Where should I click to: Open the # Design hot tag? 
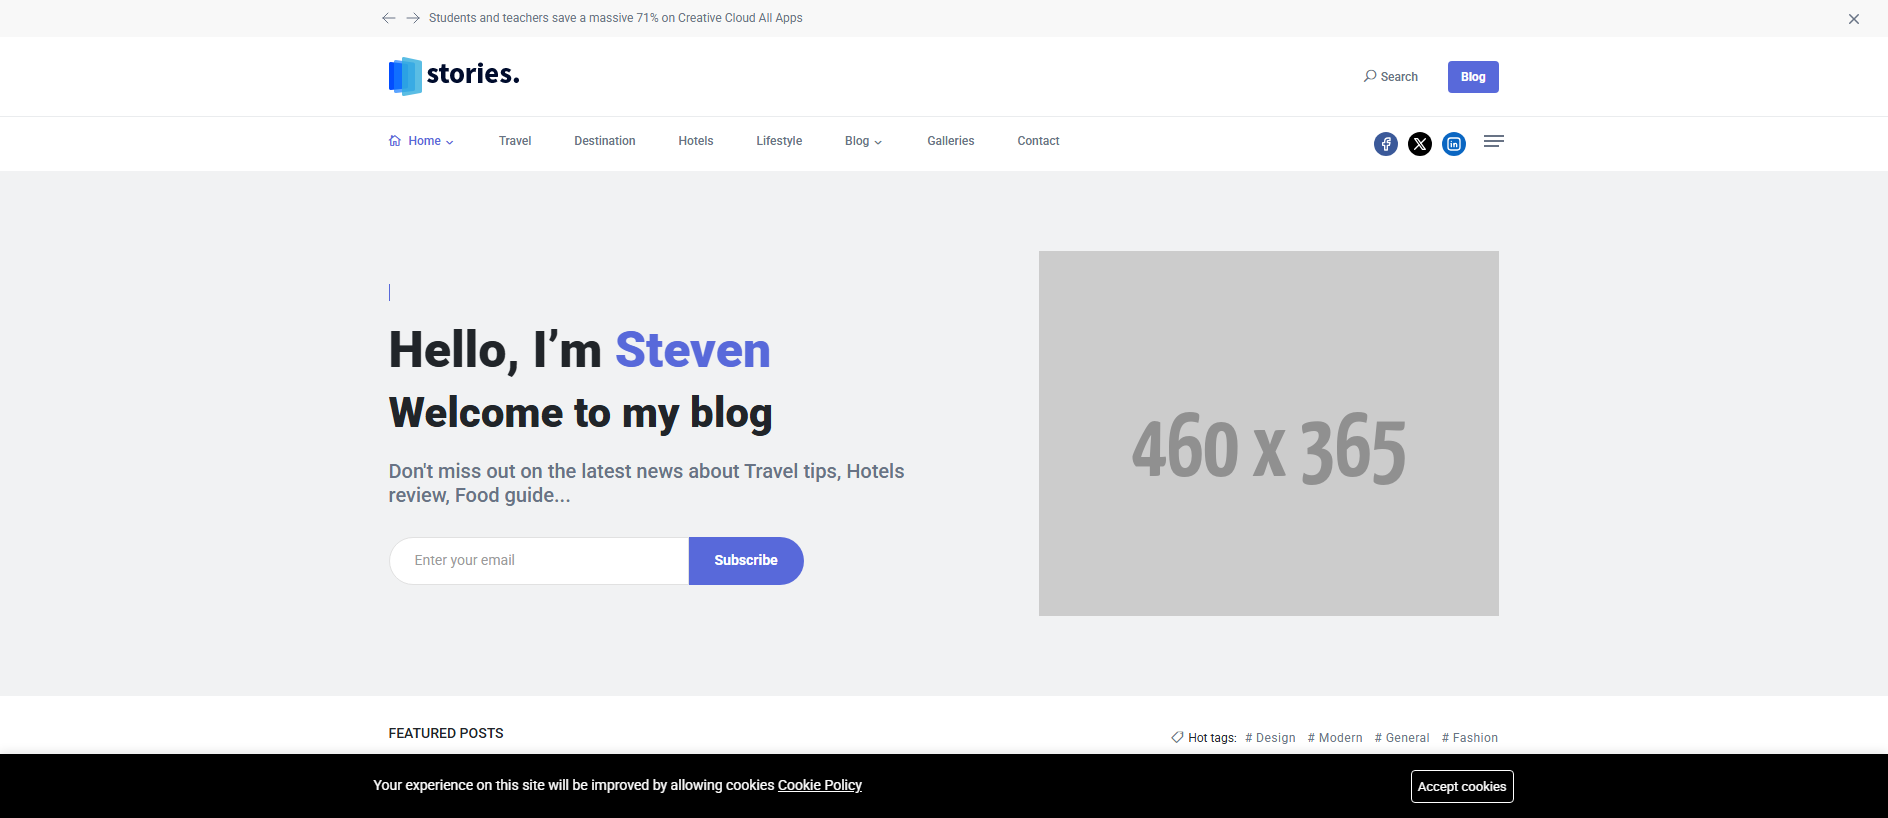tap(1270, 738)
